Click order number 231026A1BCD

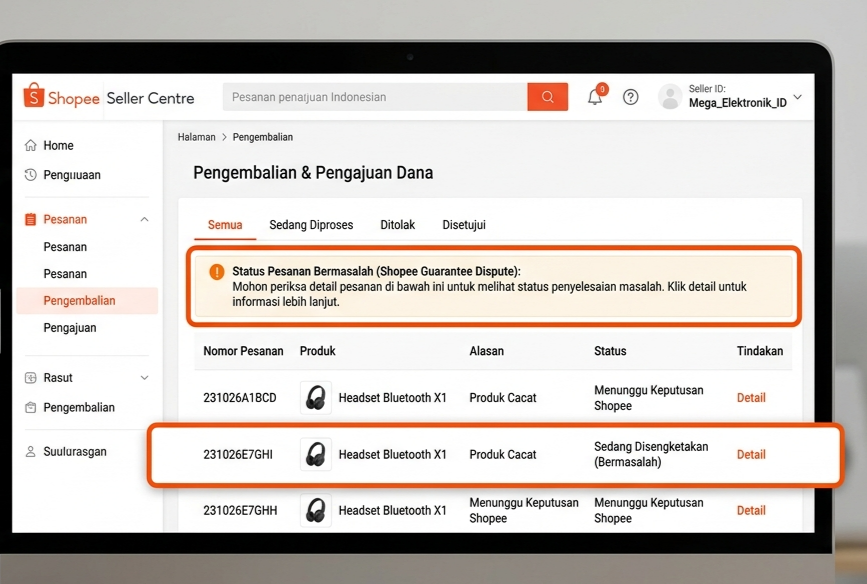(240, 398)
